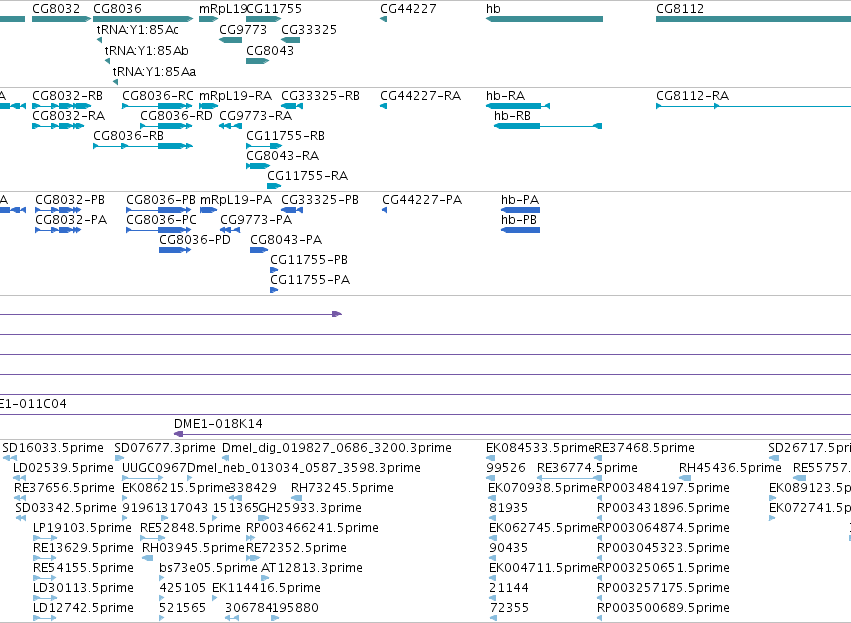Select the CG9773-RA transcript
Screen dimensions: 851x623
(x=231, y=126)
